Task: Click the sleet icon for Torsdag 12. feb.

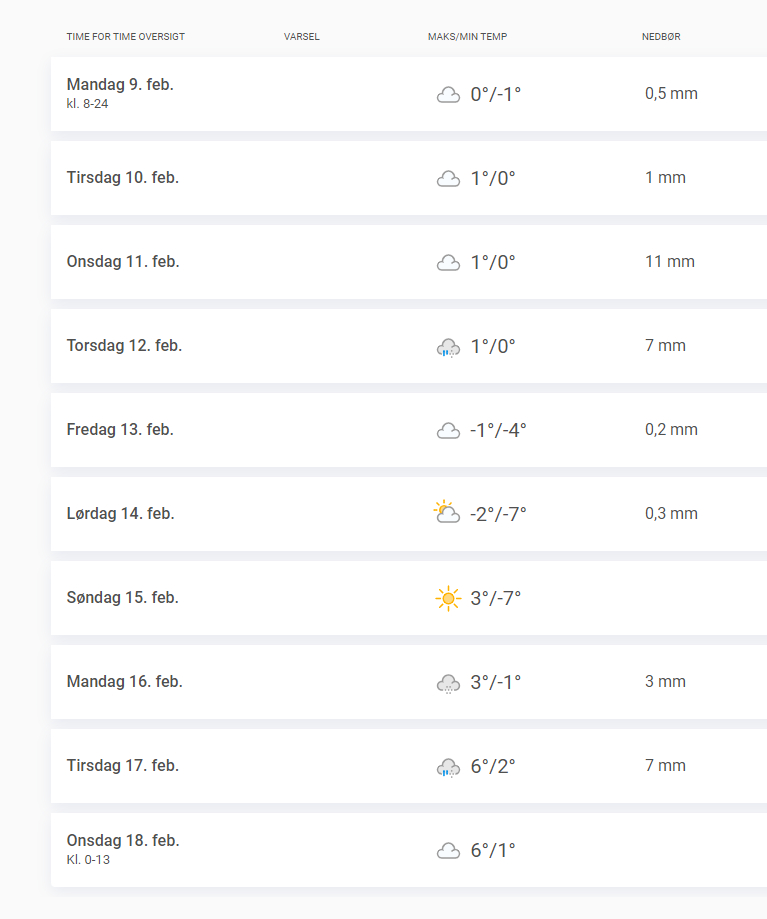Action: [x=448, y=347]
